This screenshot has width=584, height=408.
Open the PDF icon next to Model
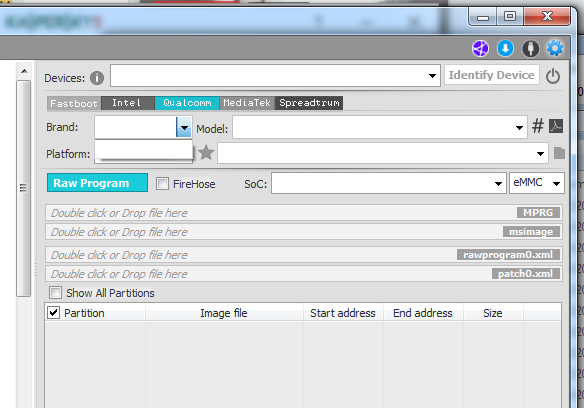tap(556, 126)
